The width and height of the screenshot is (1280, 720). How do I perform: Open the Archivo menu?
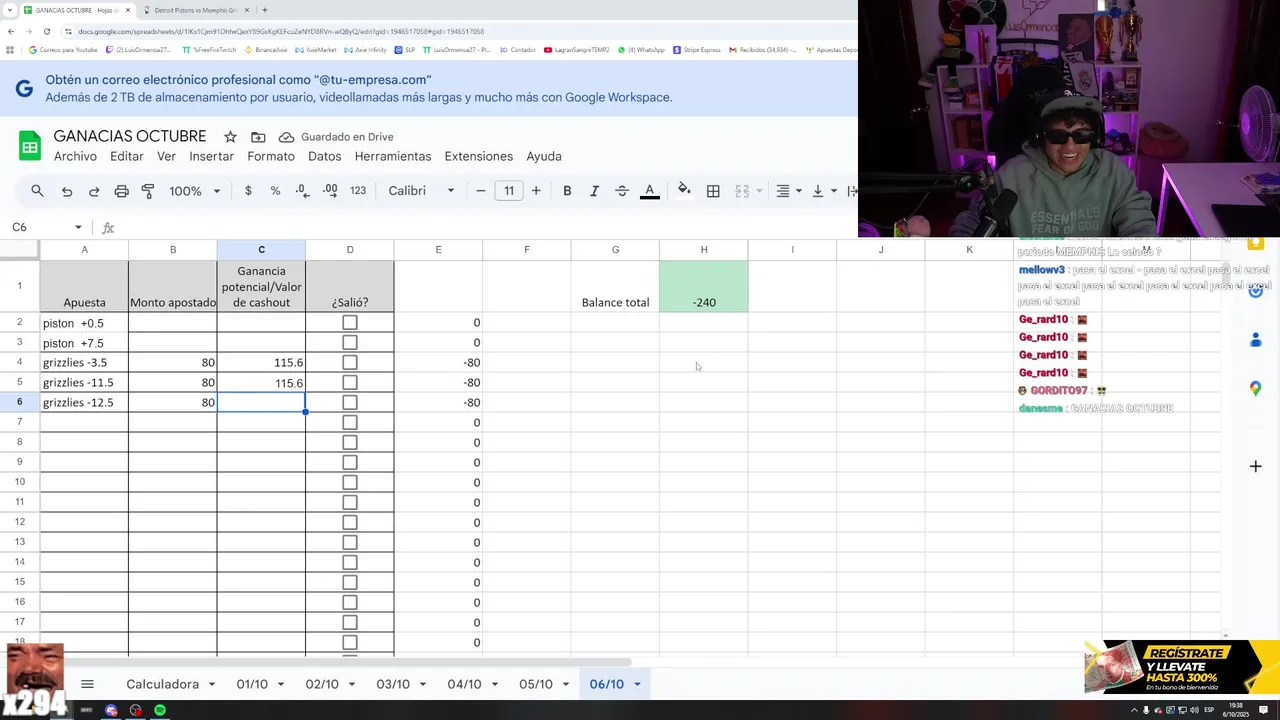point(75,157)
